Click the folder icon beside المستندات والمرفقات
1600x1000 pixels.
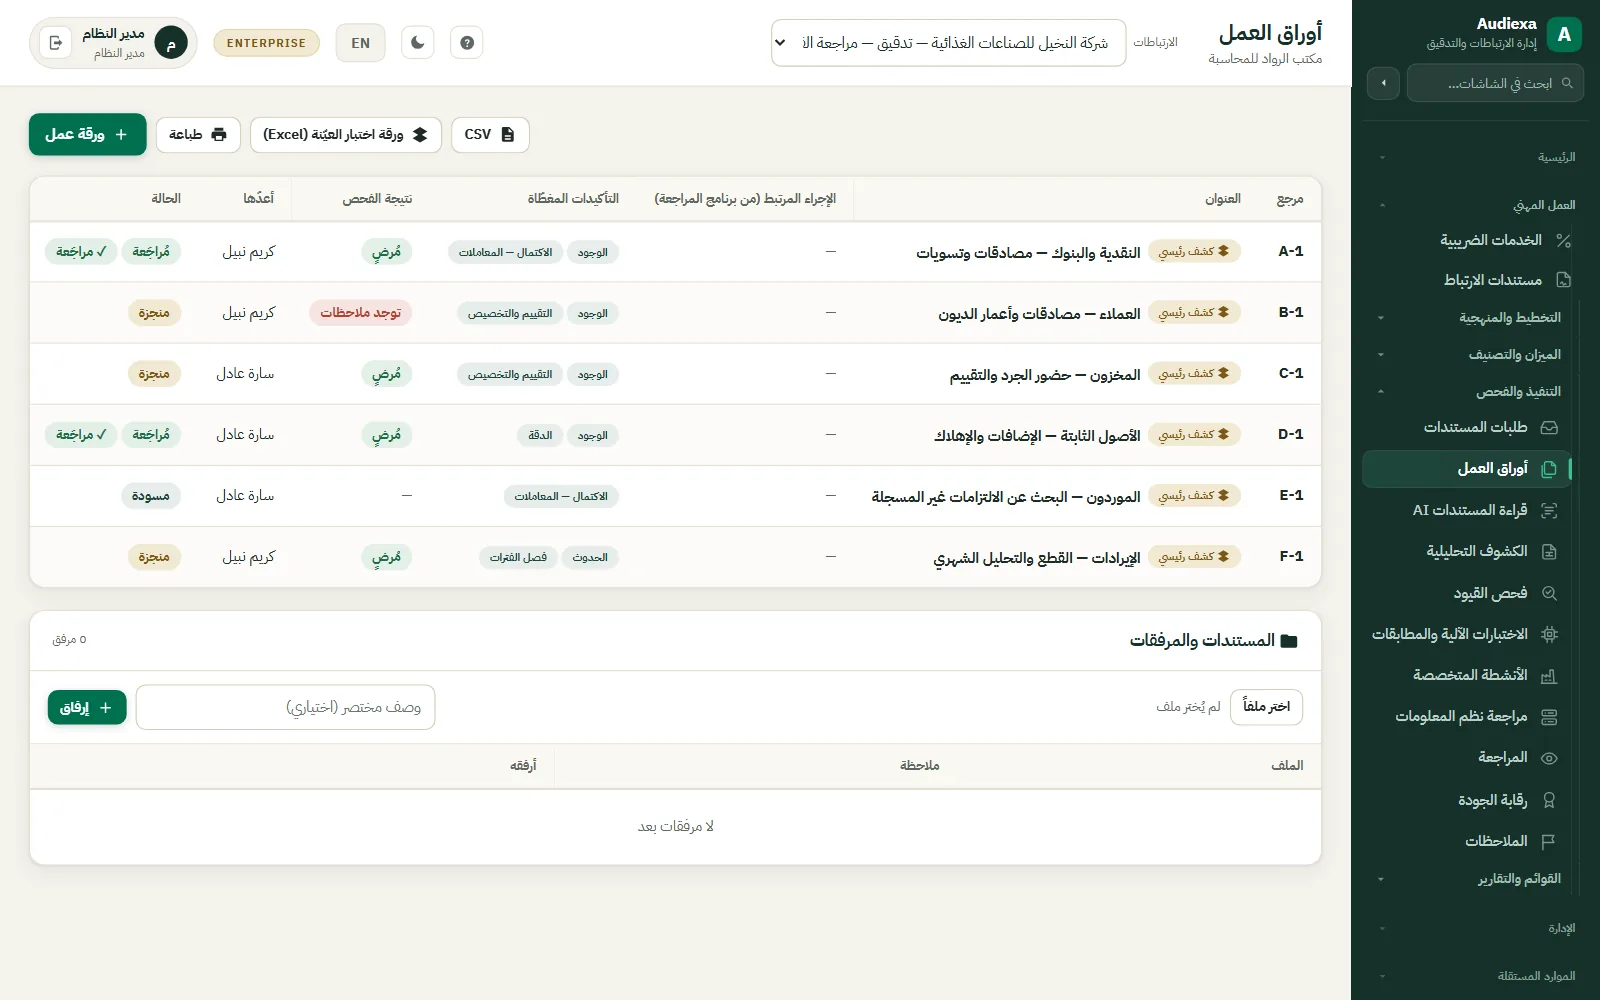(1289, 641)
